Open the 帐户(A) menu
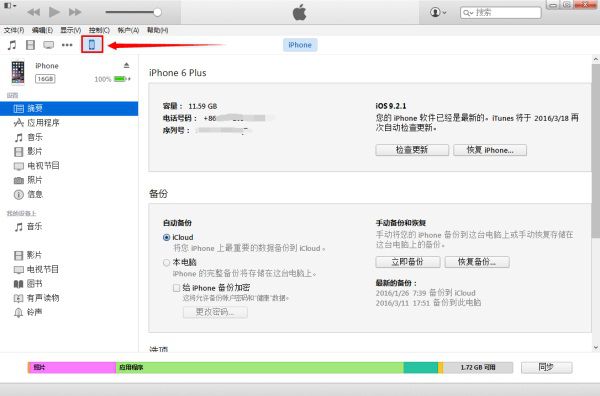Image resolution: width=600 pixels, height=396 pixels. [x=128, y=30]
